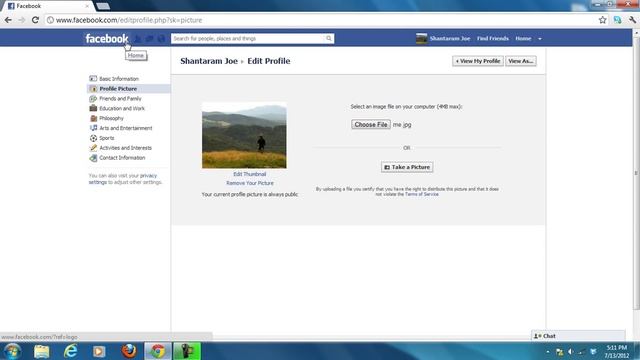Open the Chat bar
This screenshot has height=360, width=640.
578,336
